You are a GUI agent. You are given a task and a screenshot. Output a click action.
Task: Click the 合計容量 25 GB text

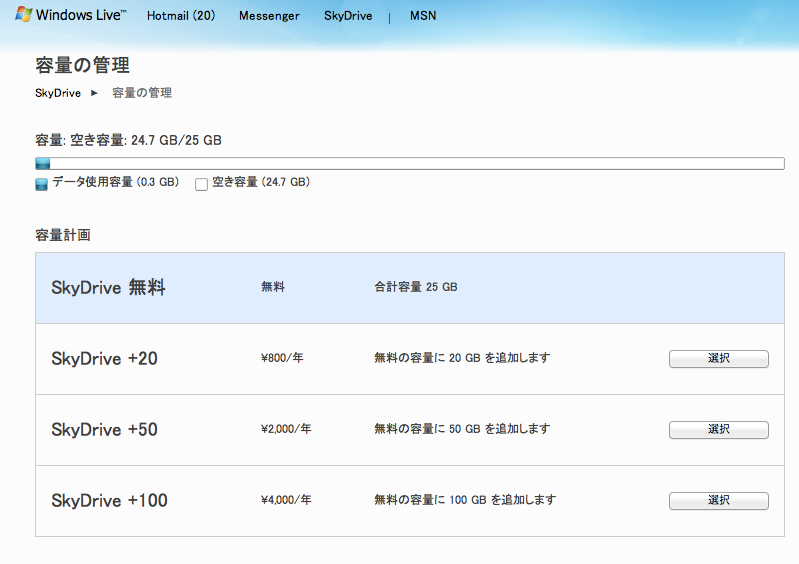(x=416, y=287)
